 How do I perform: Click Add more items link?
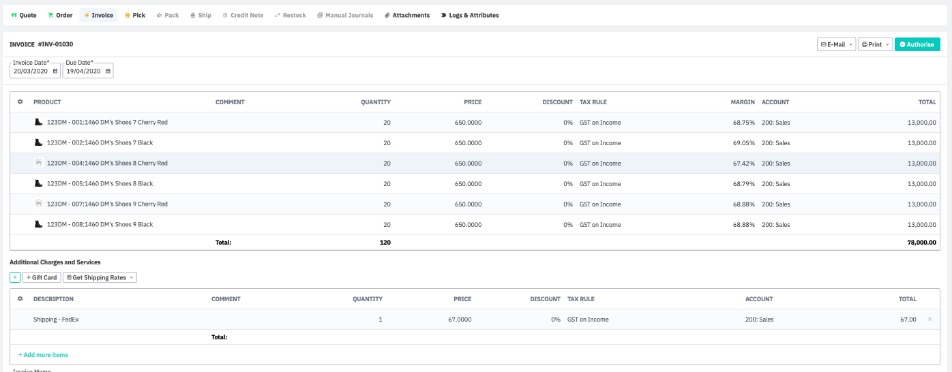42,354
